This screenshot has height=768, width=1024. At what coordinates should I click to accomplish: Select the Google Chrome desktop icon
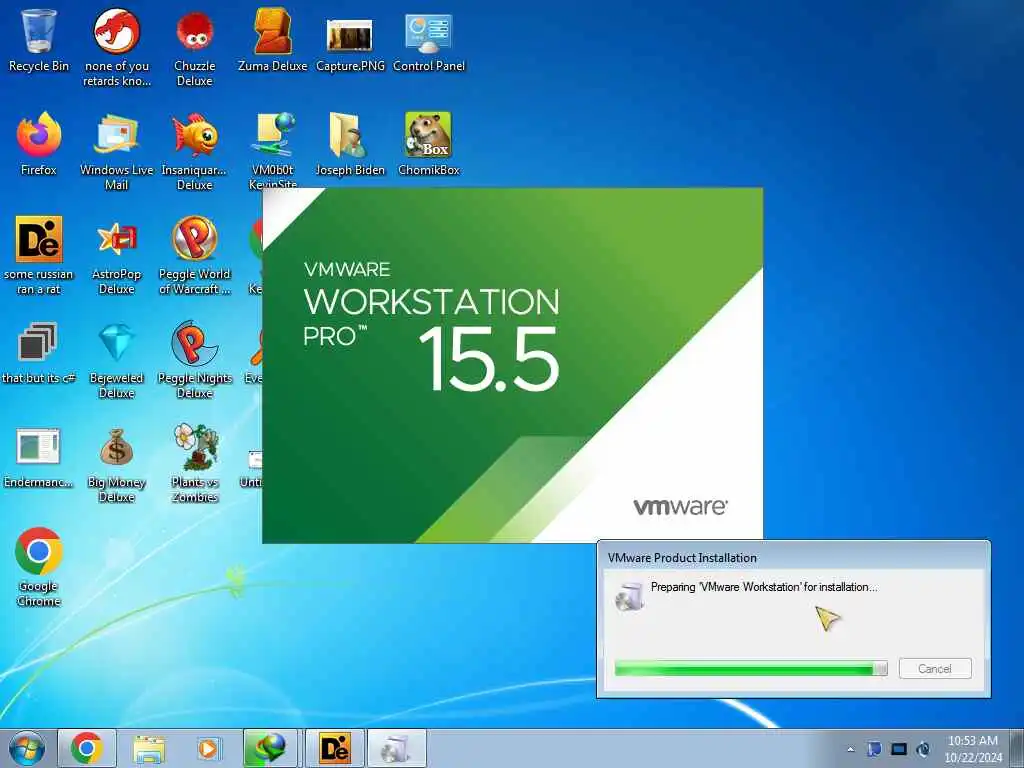tap(39, 566)
